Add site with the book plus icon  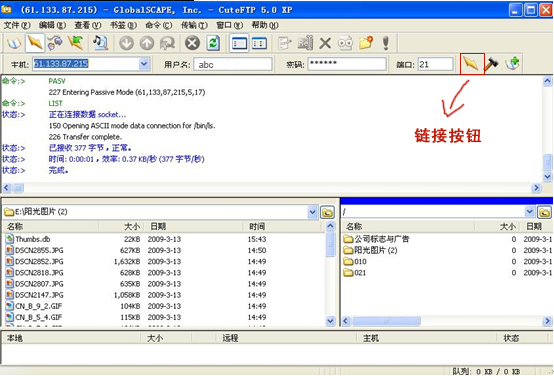(512, 64)
